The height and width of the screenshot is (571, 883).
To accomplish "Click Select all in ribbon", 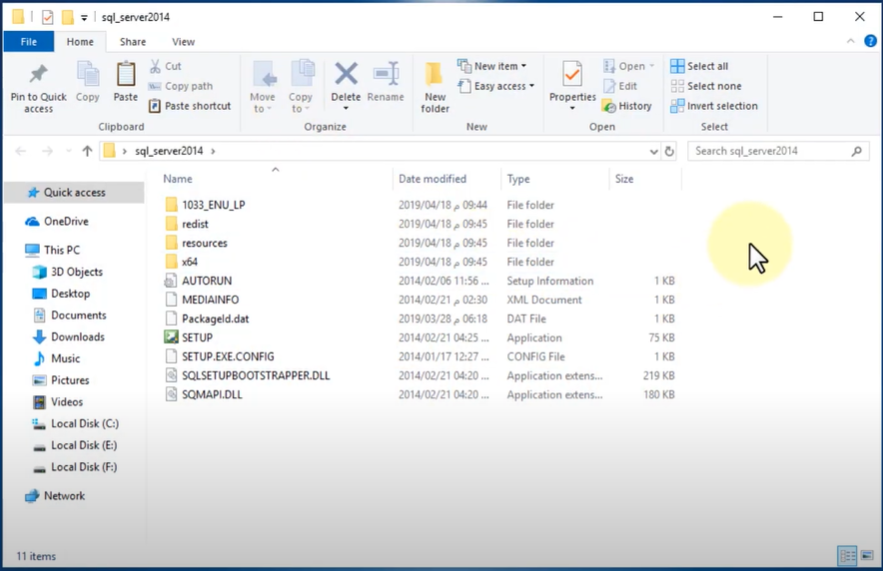I will click(699, 66).
